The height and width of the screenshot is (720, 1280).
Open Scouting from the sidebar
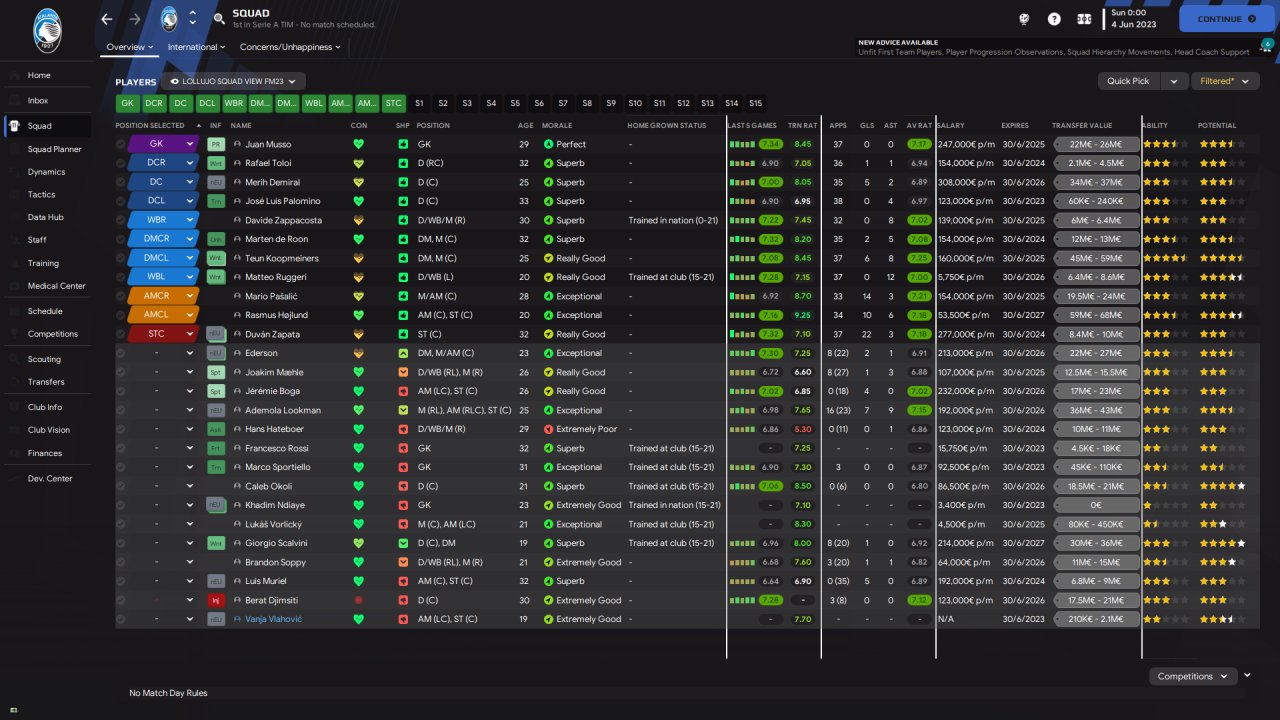click(x=44, y=359)
